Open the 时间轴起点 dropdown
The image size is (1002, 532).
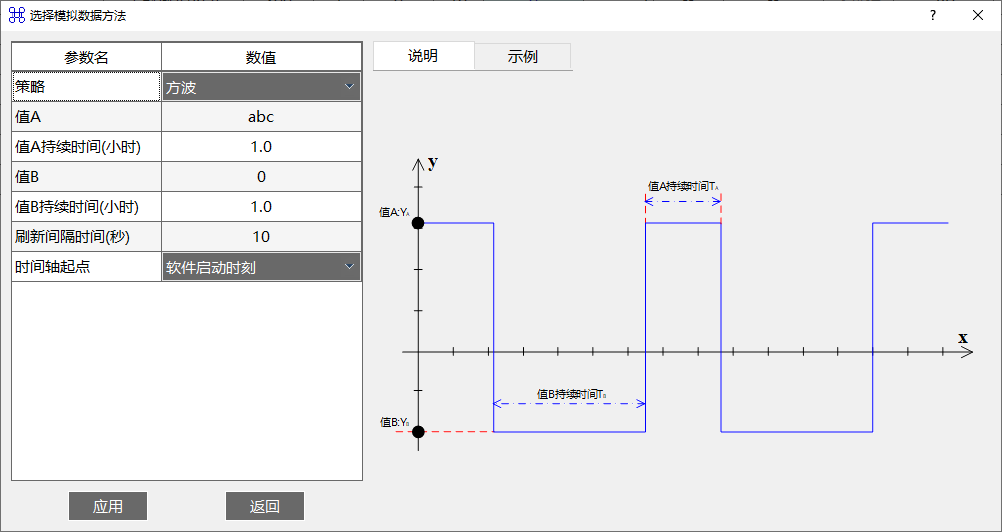tap(261, 267)
